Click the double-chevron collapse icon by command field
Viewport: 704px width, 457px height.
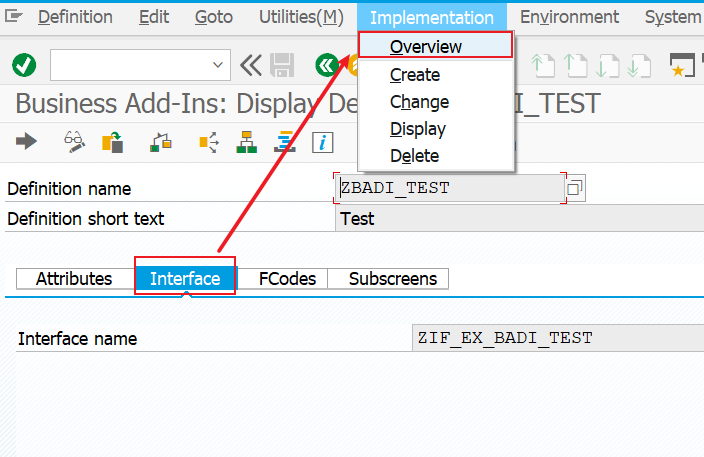251,66
